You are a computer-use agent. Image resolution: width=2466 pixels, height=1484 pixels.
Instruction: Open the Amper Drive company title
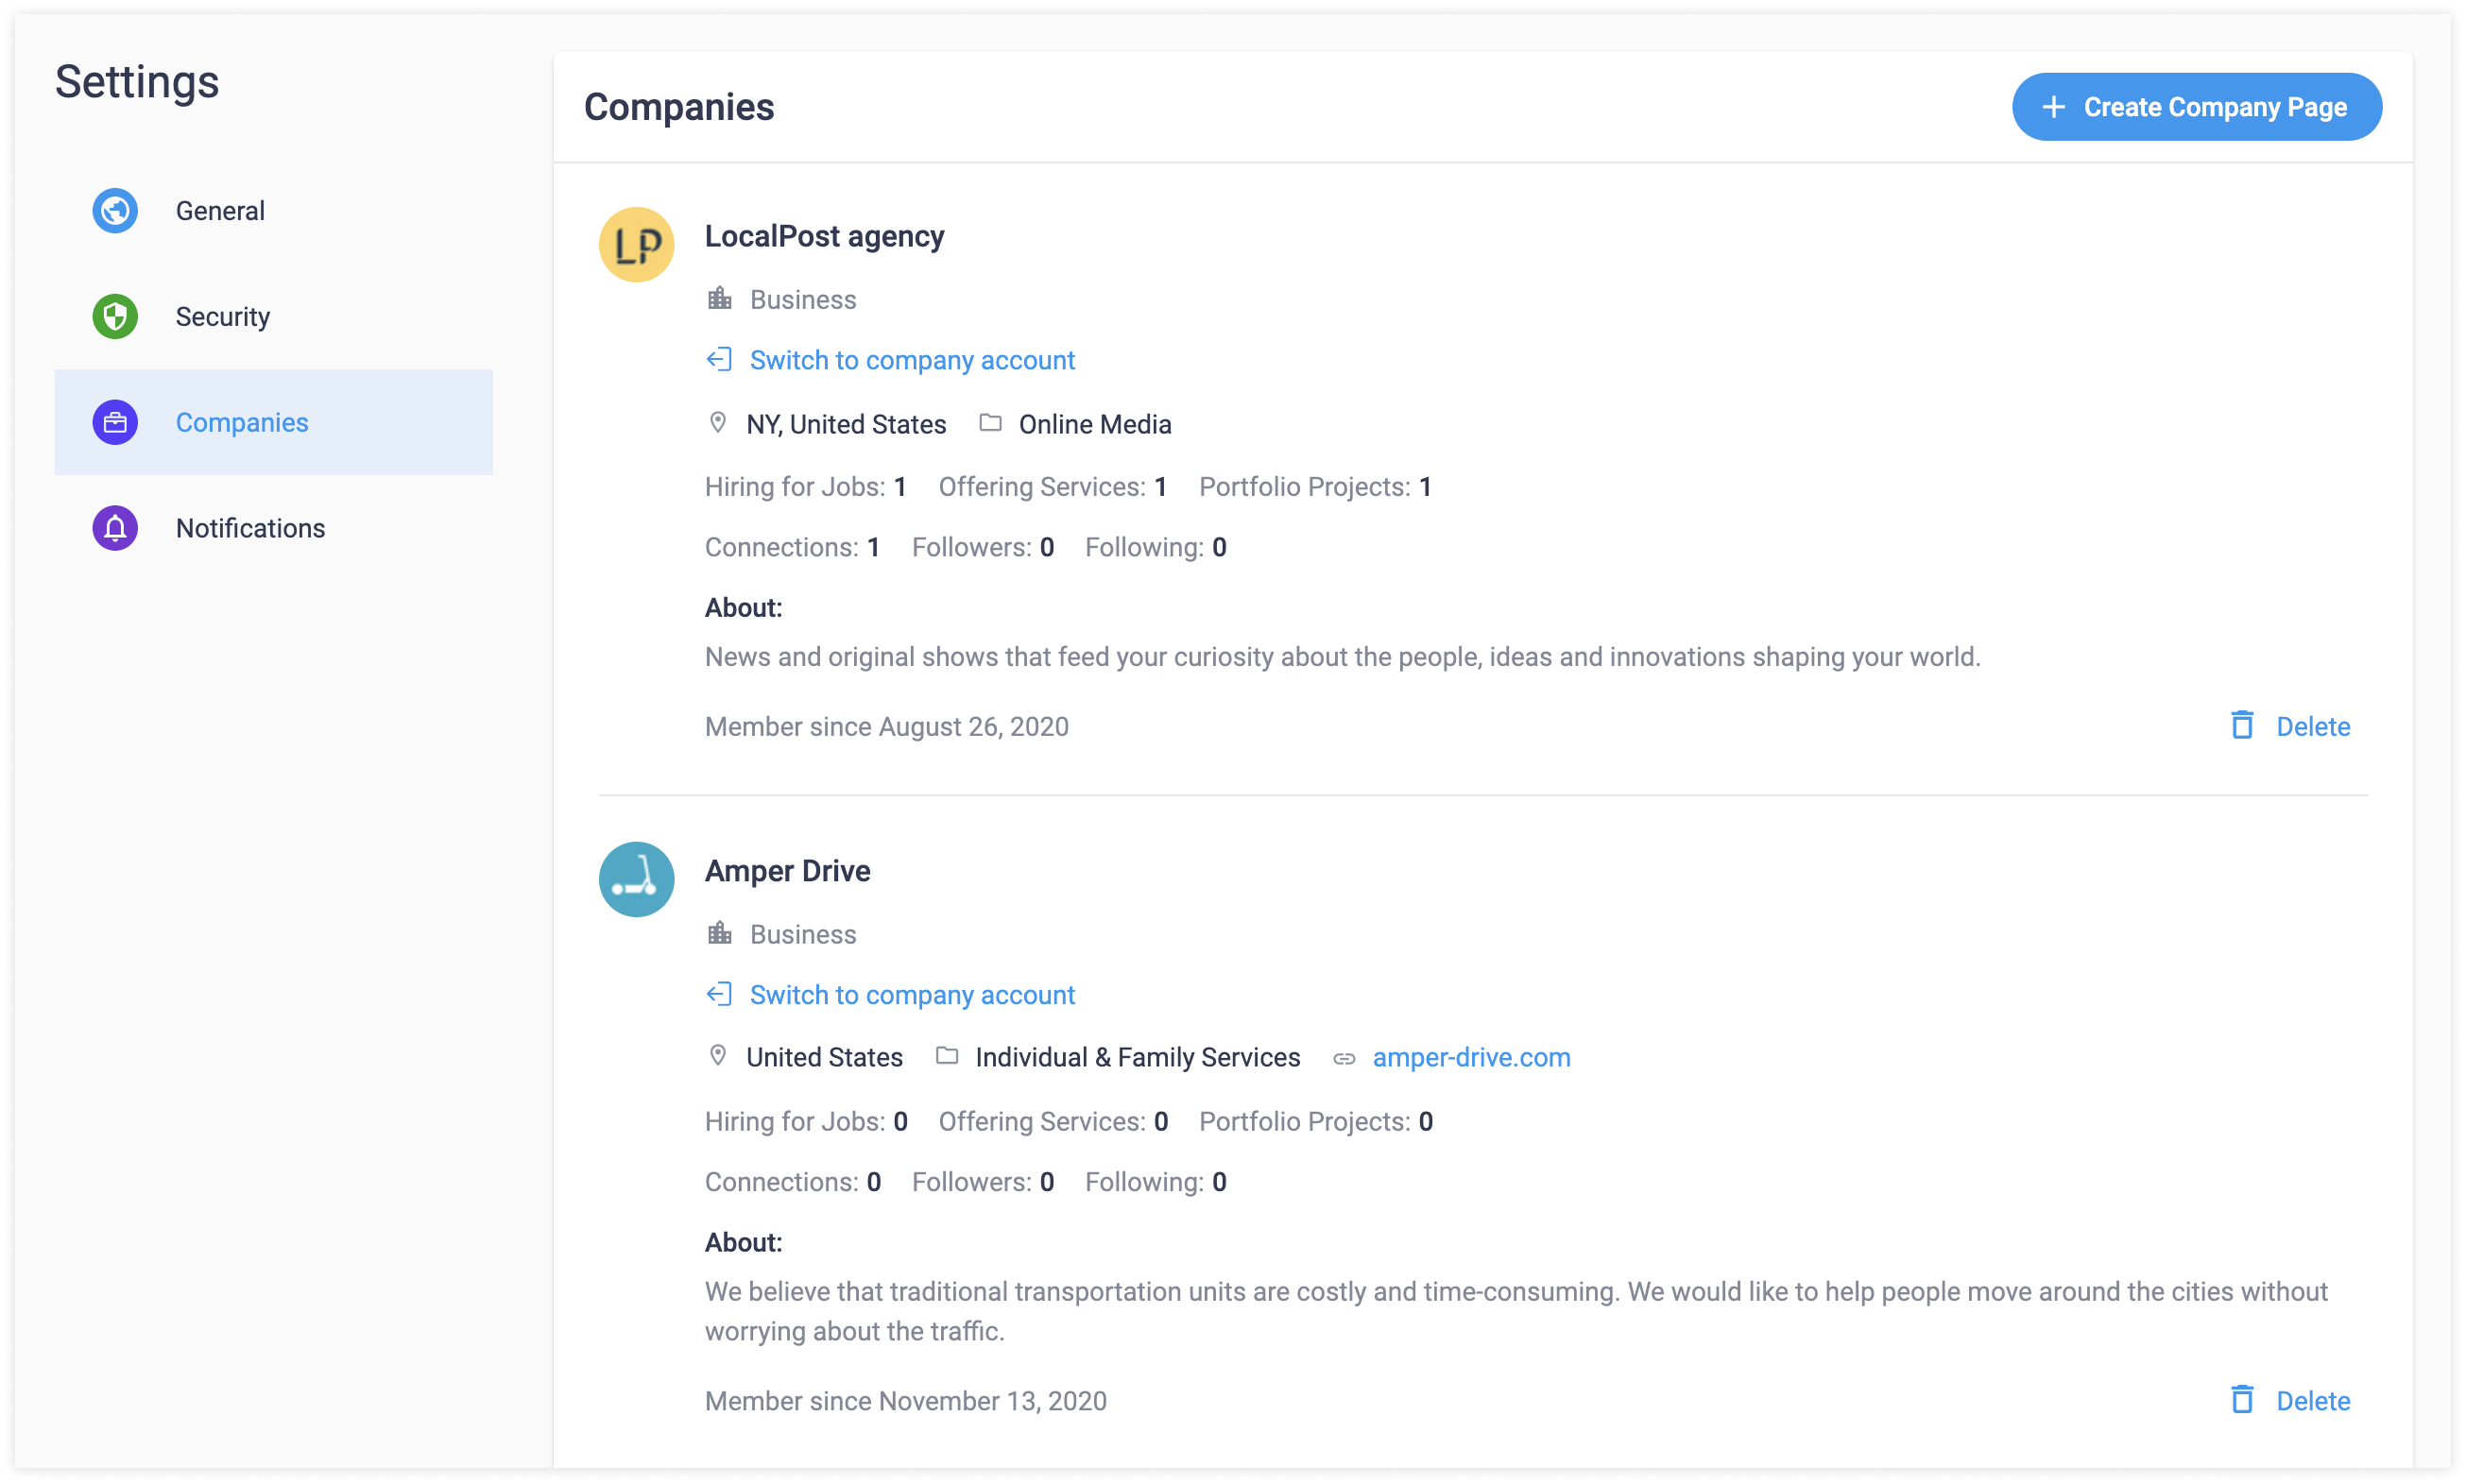click(x=787, y=871)
